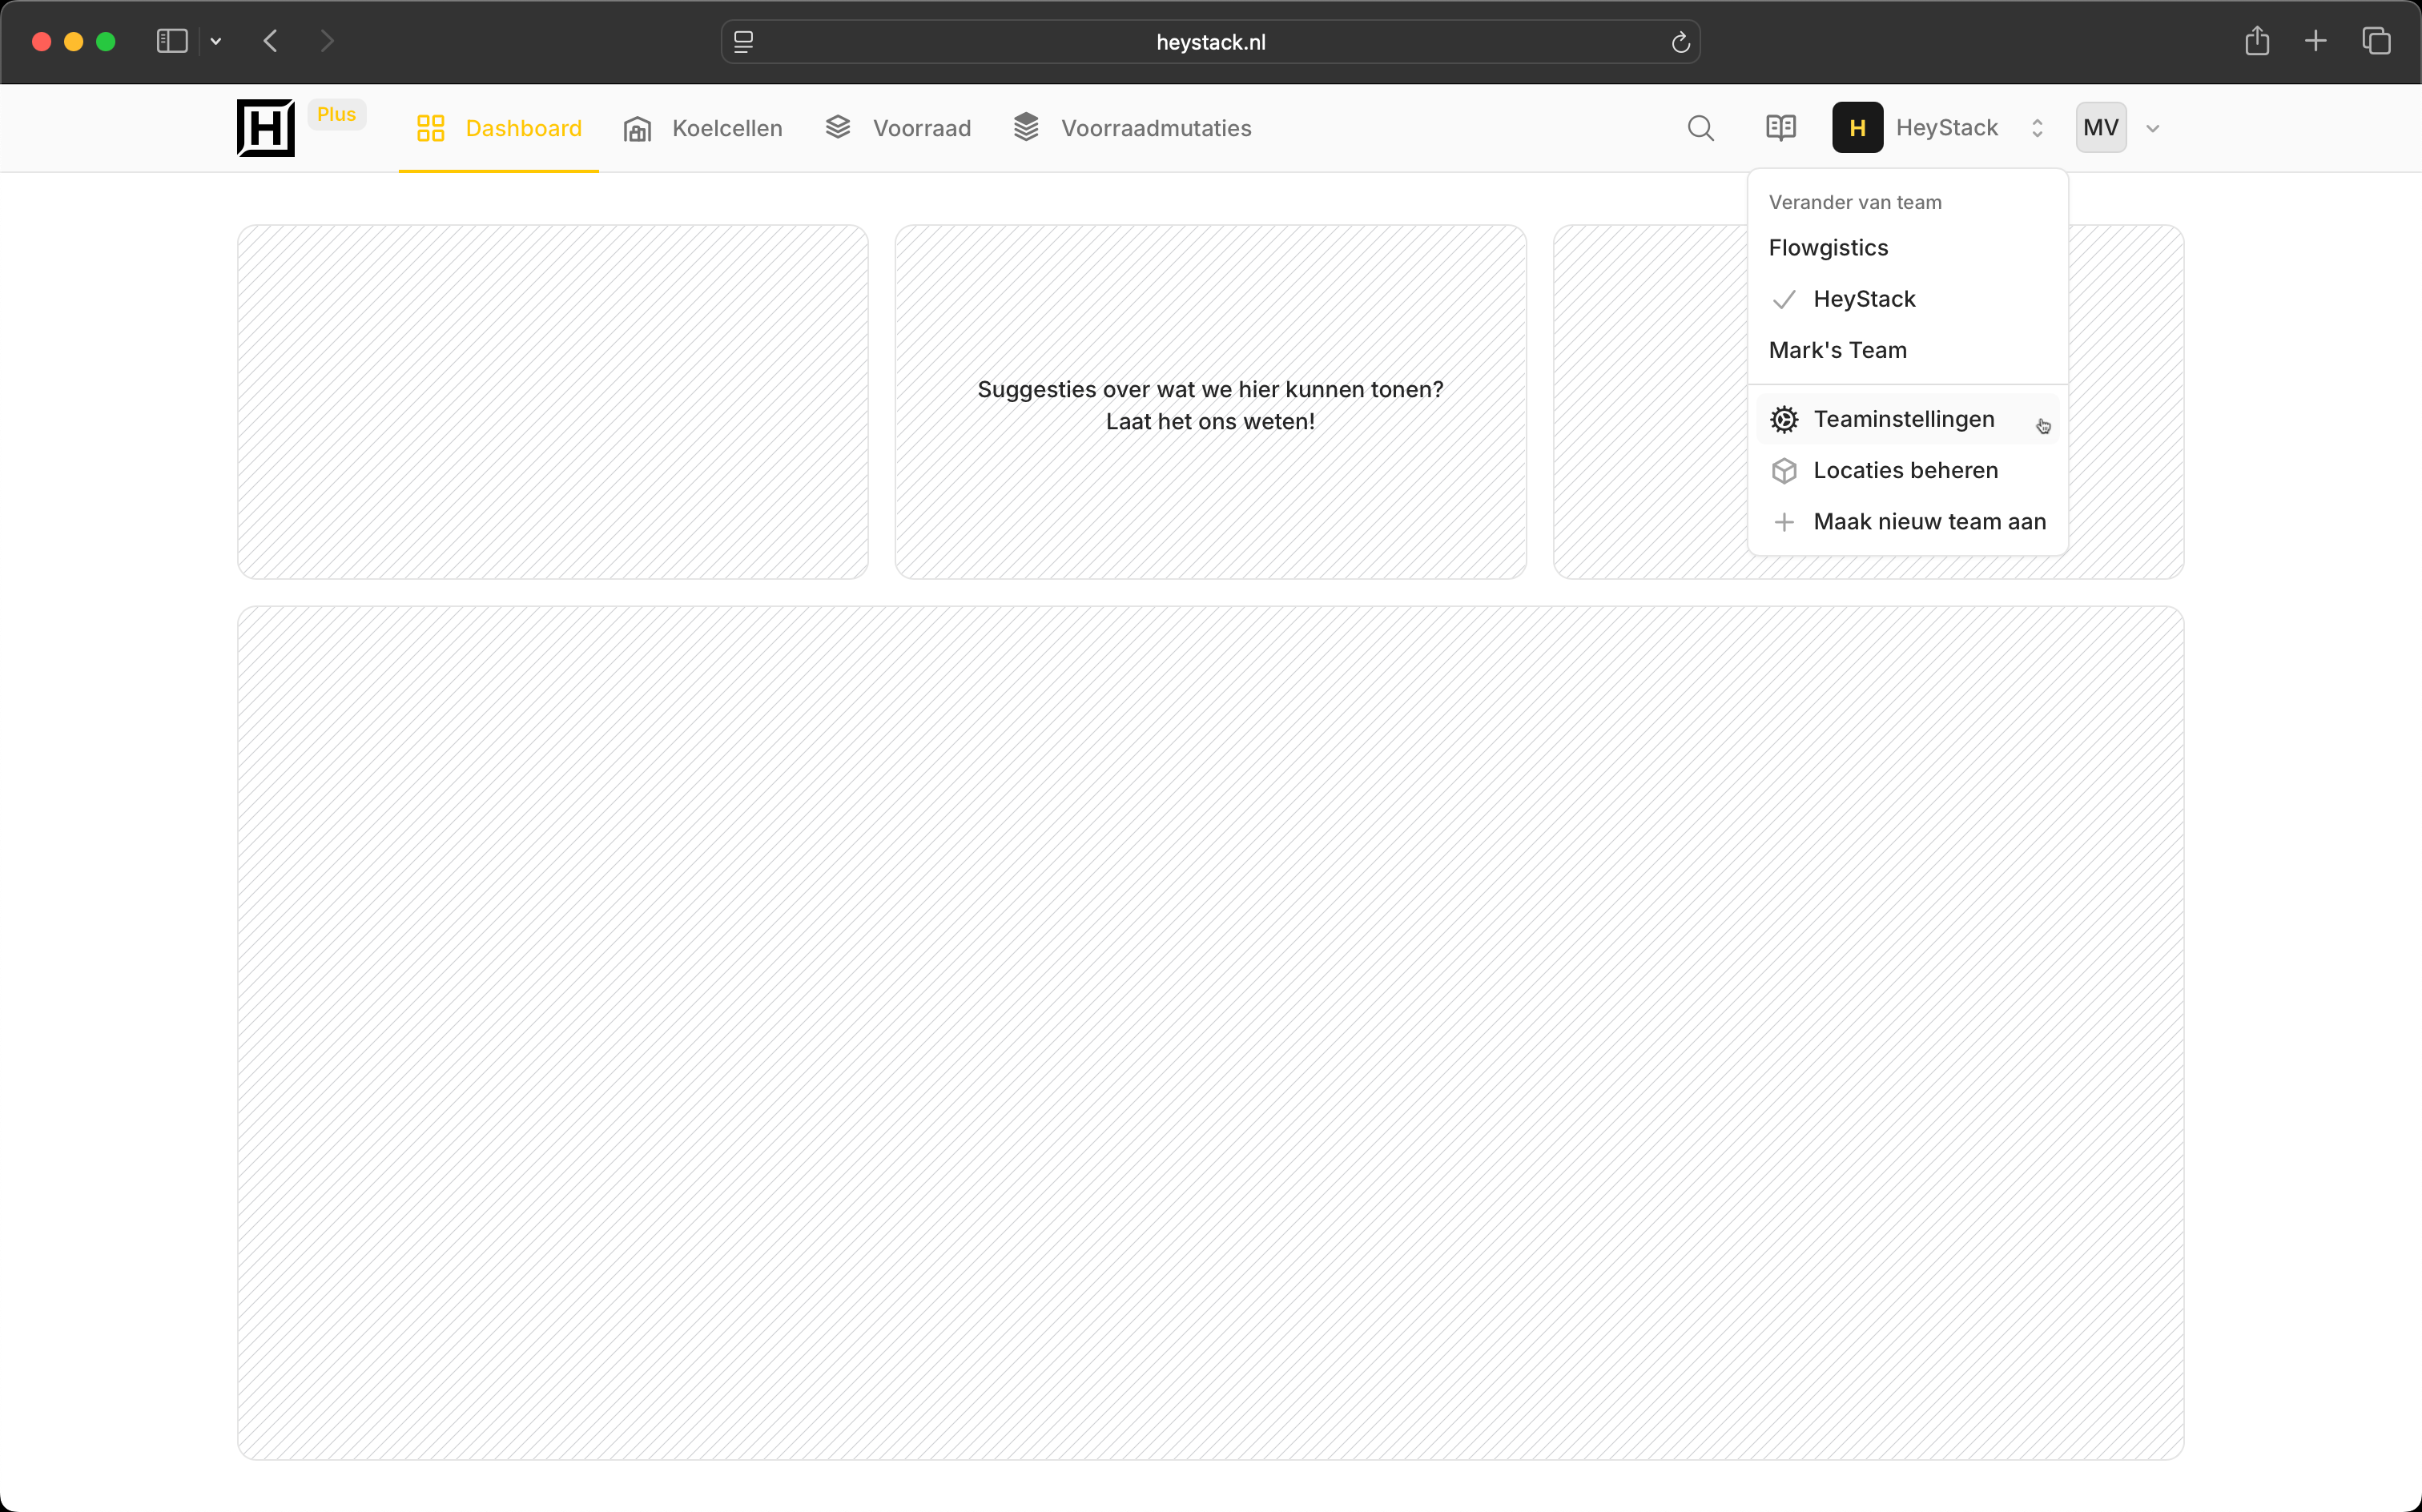Open a new tab with plus
This screenshot has height=1512, width=2422.
coord(2316,41)
